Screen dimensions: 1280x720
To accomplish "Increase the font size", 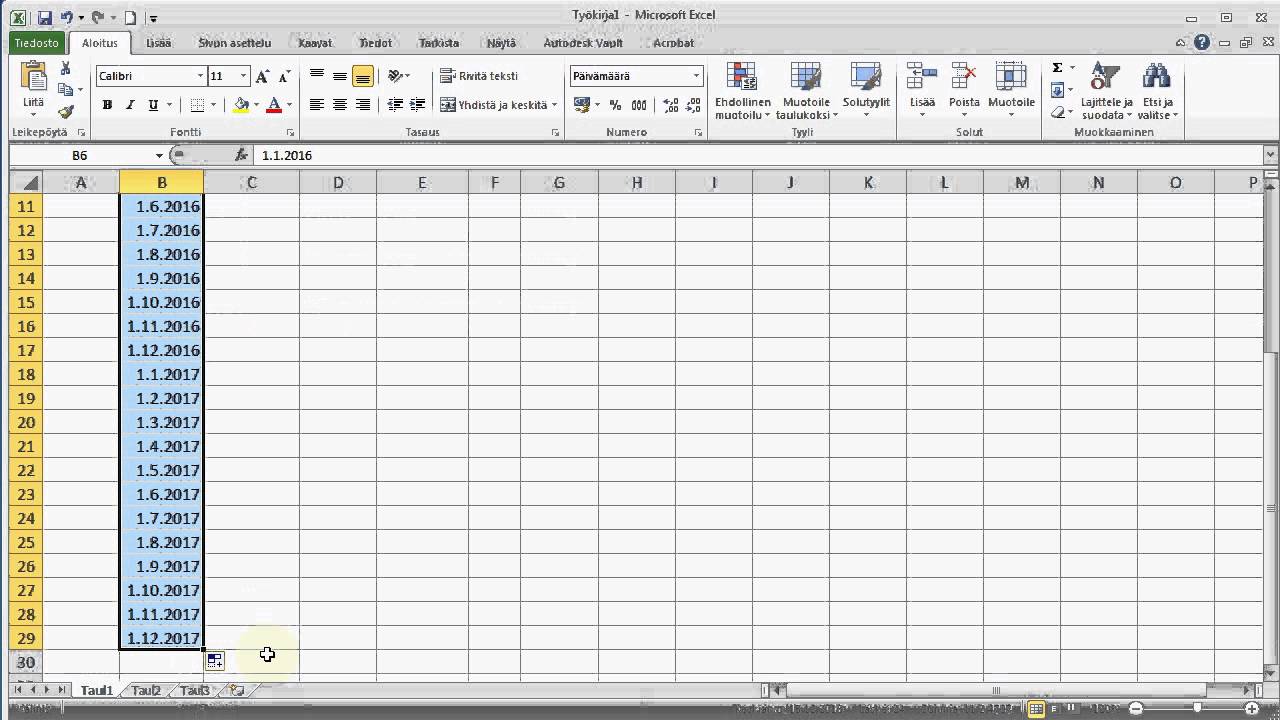I will 262,76.
